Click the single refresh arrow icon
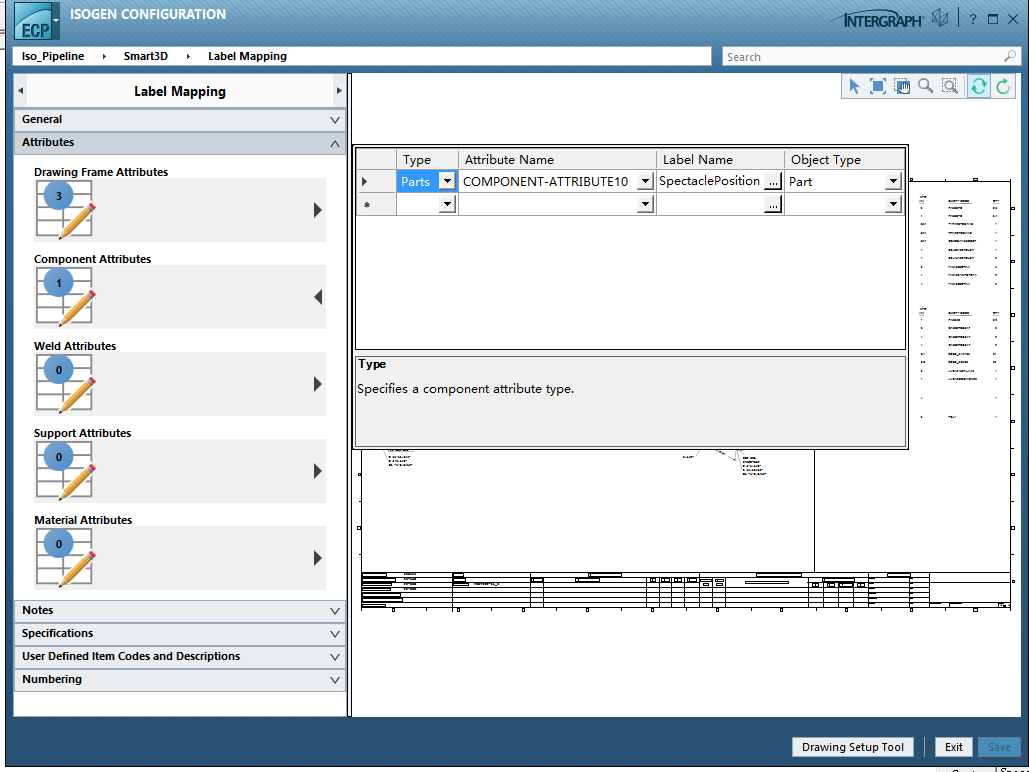 (x=1003, y=86)
